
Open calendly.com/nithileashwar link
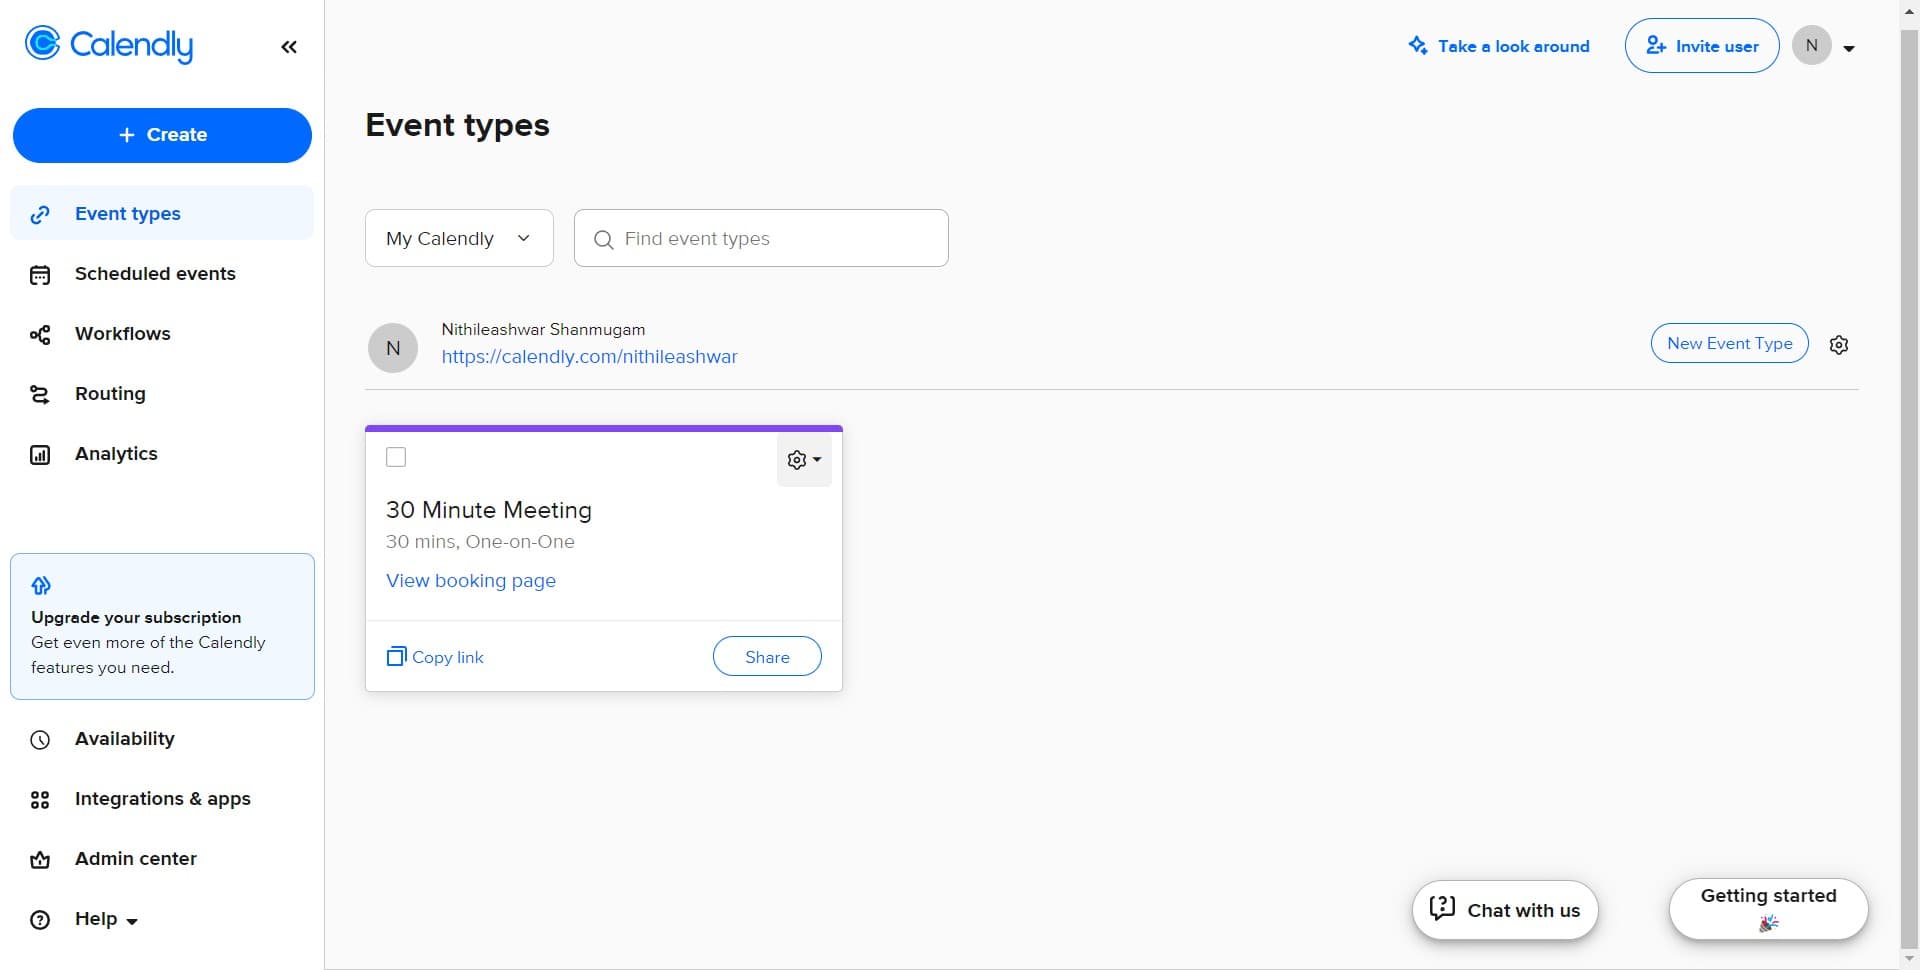pyautogui.click(x=589, y=357)
